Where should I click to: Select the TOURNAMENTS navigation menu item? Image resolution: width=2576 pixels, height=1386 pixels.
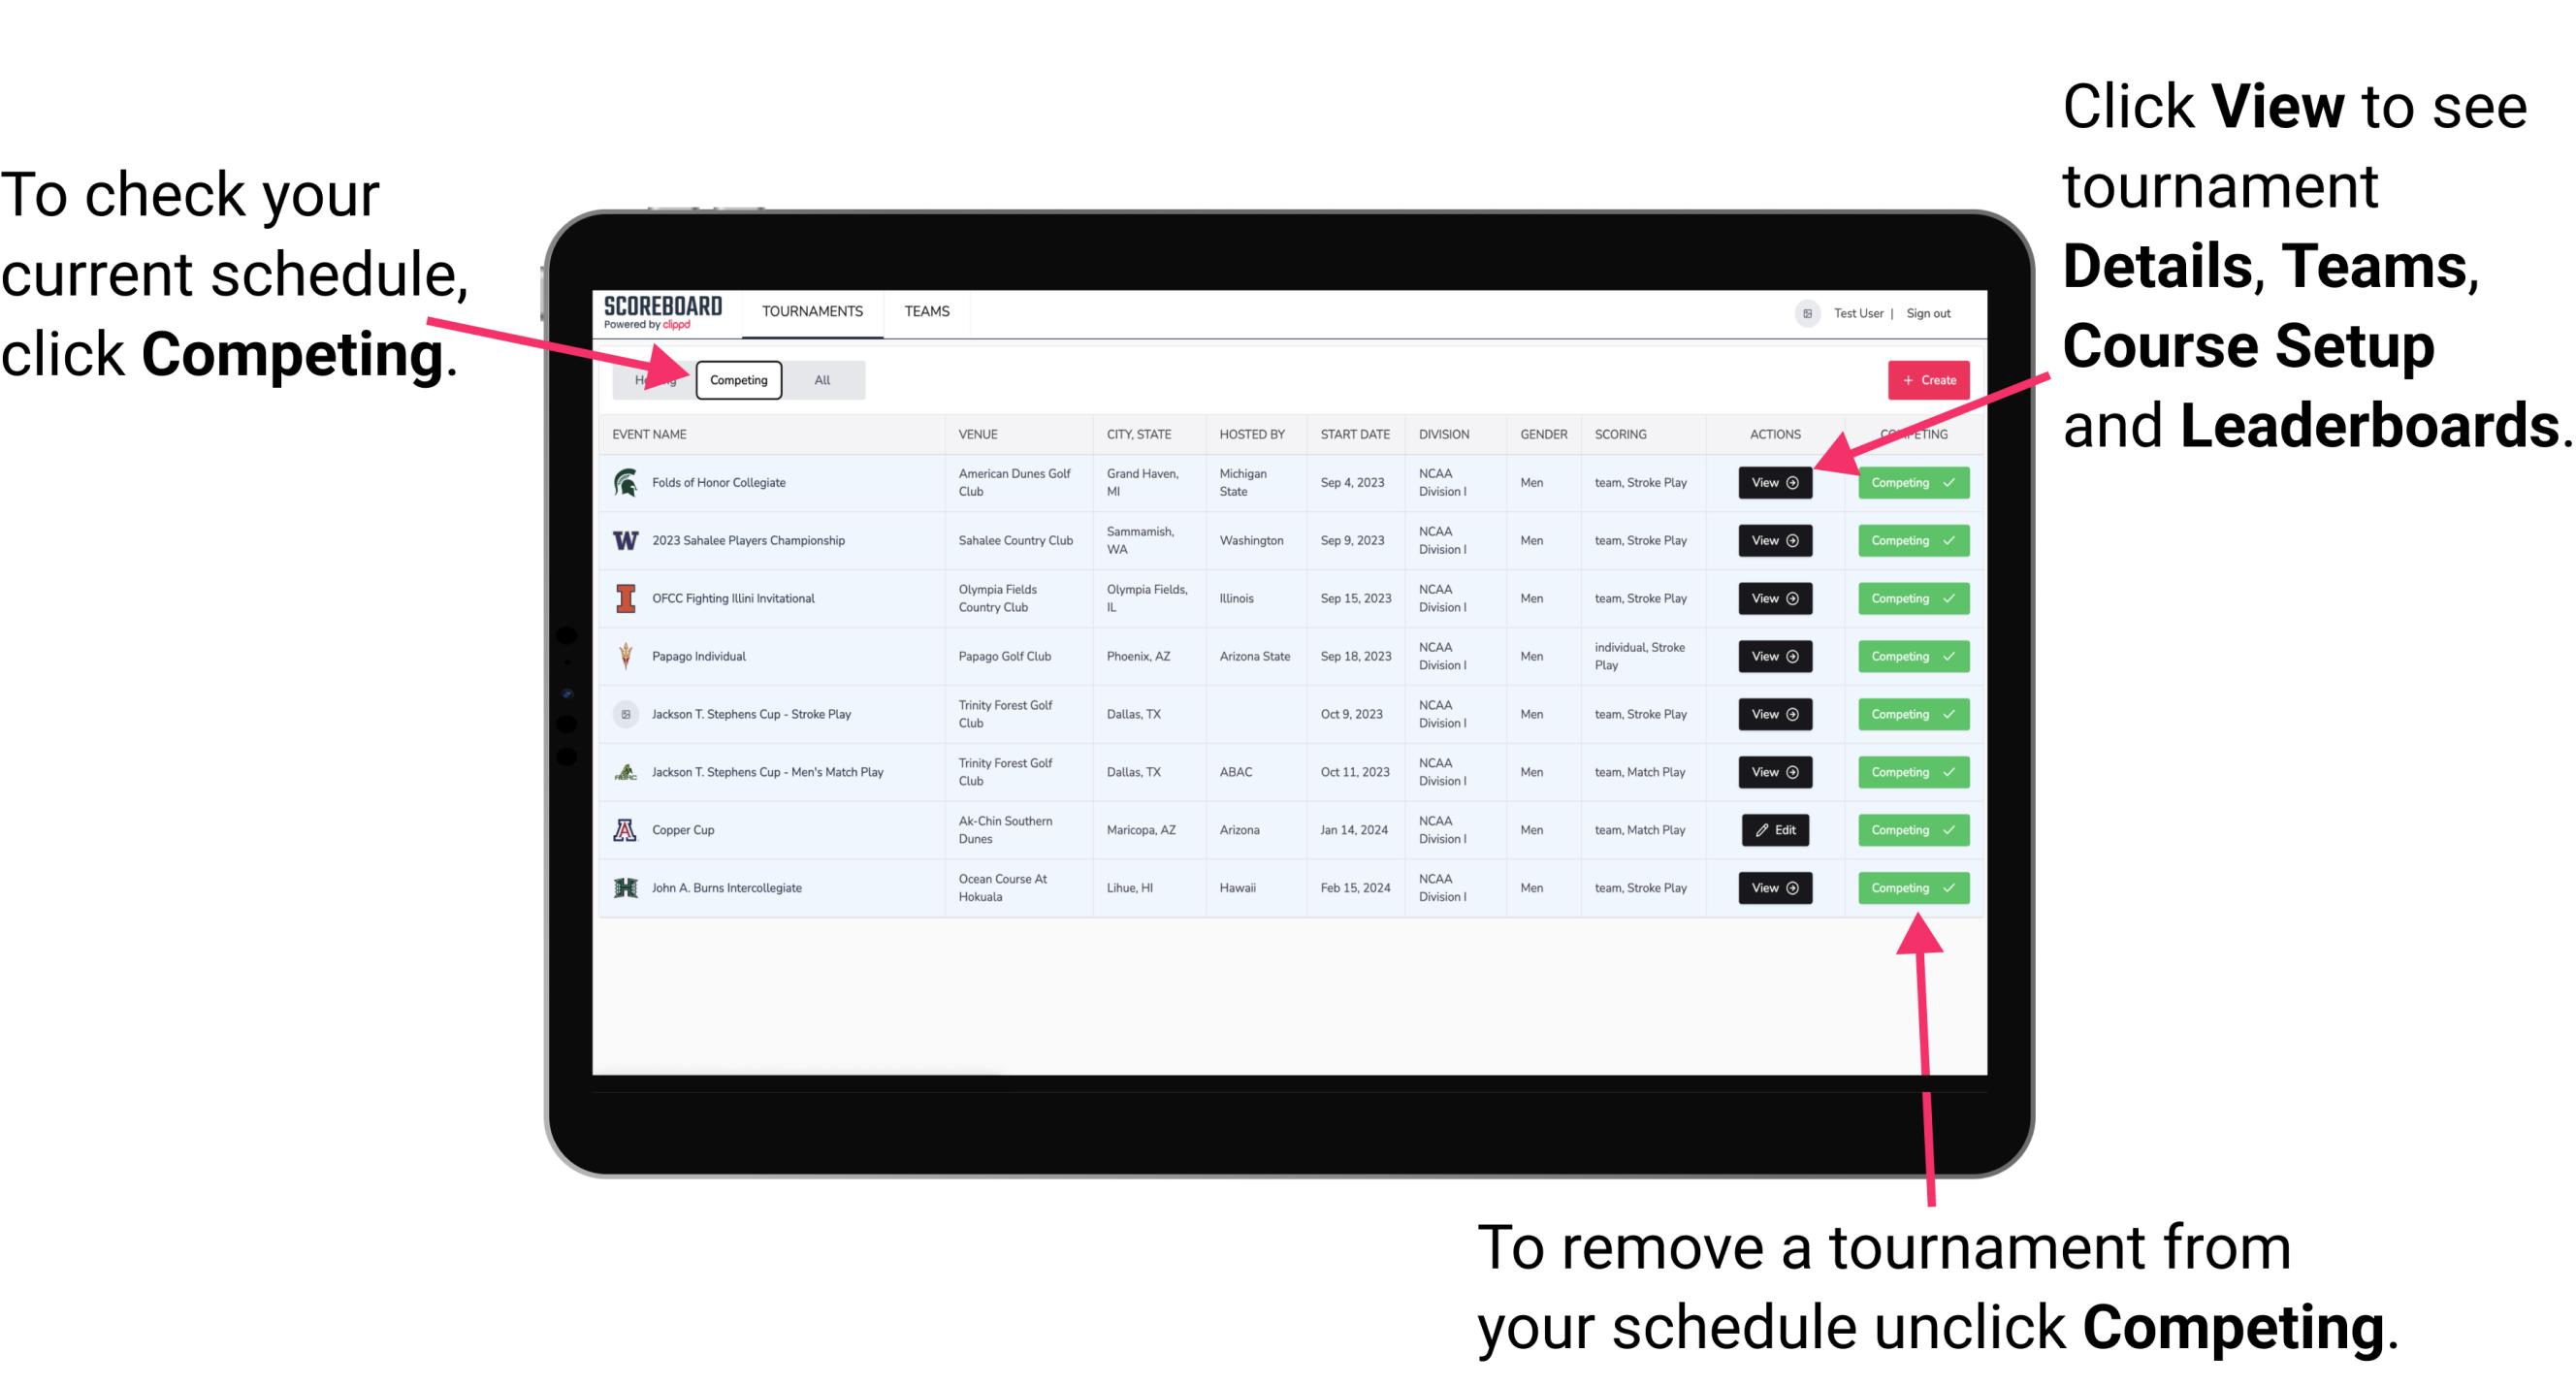(810, 310)
